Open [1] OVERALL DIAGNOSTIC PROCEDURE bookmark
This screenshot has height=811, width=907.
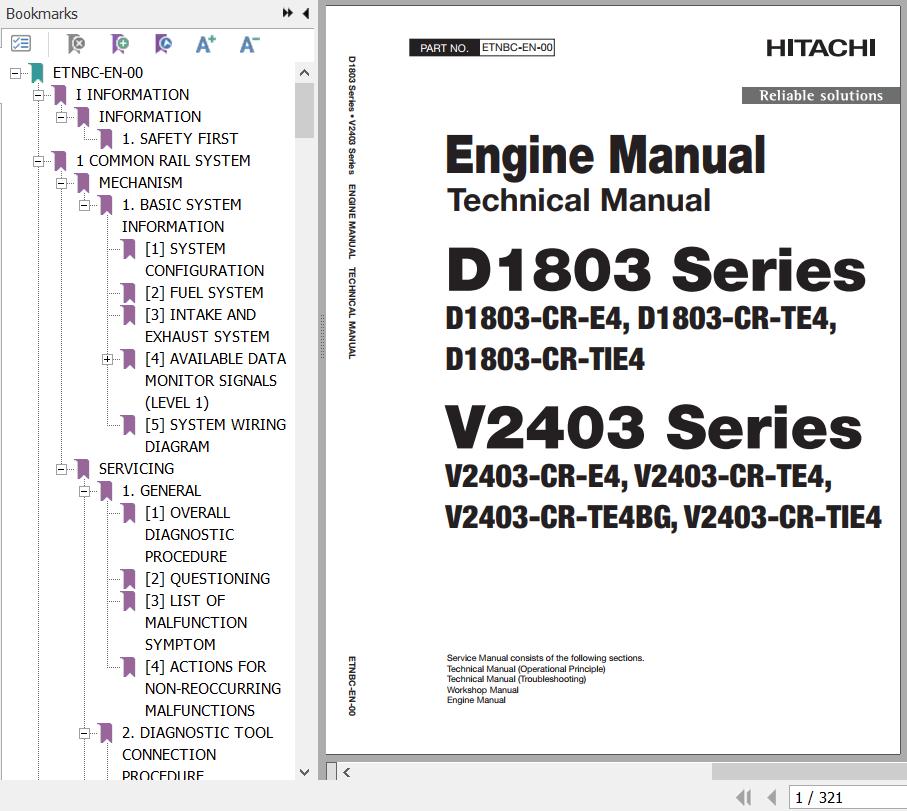[x=189, y=535]
